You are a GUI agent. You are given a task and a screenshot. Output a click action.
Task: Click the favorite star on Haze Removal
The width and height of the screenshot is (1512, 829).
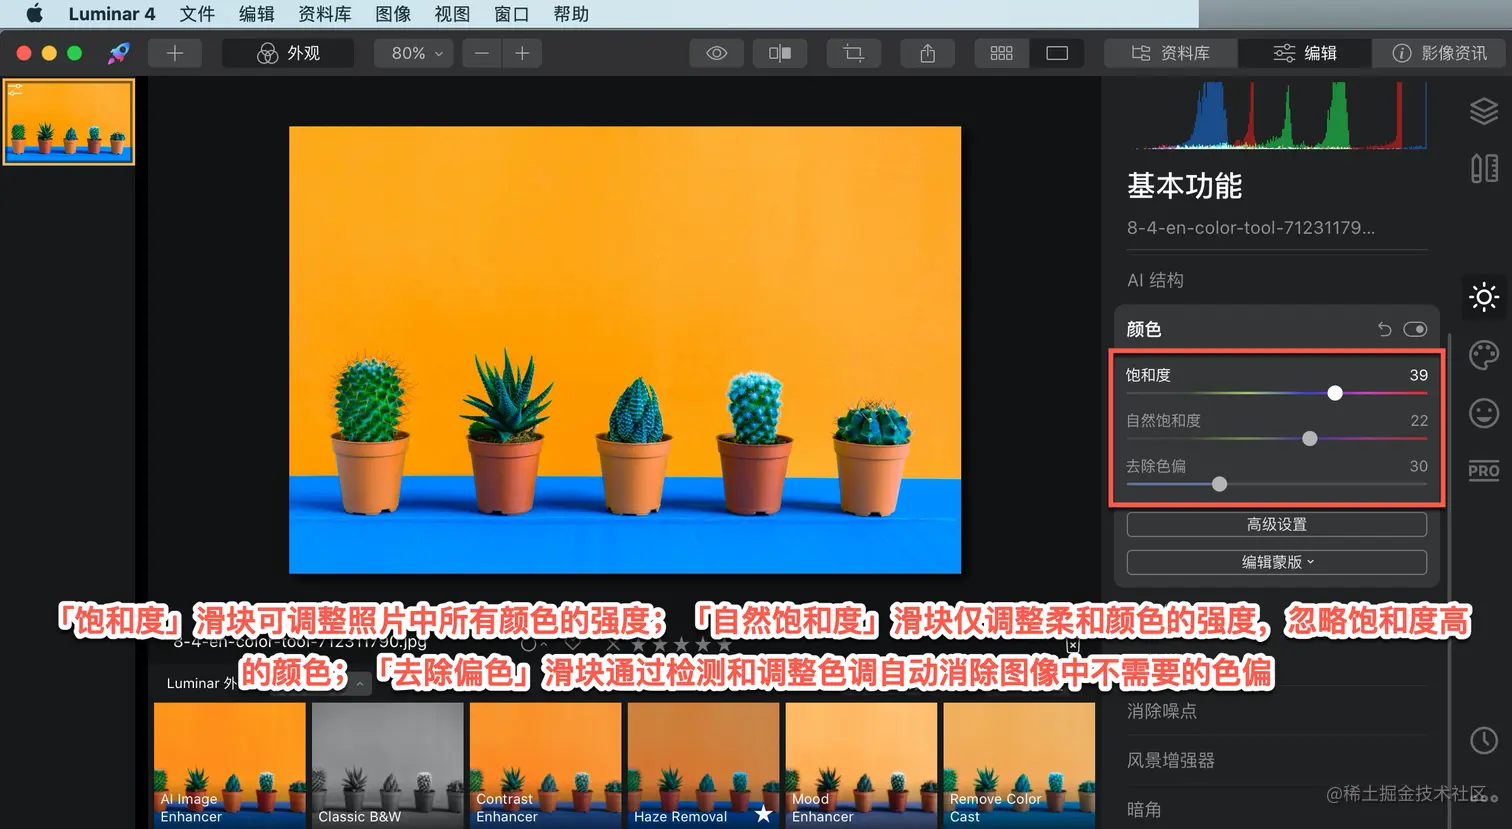click(x=764, y=813)
